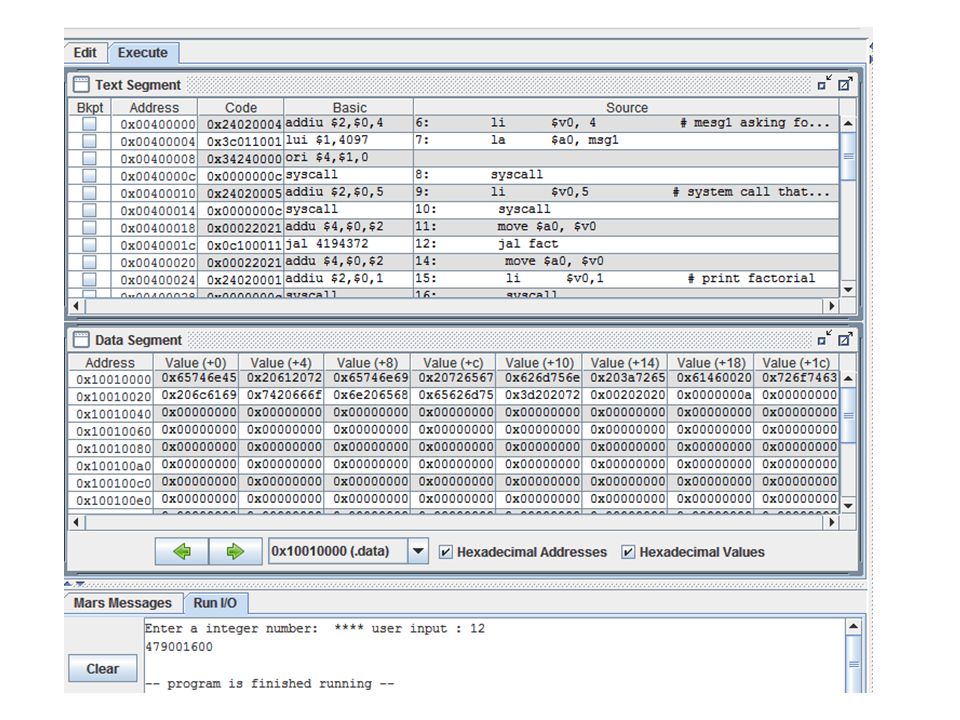Select data address row 0x10010020

point(111,397)
